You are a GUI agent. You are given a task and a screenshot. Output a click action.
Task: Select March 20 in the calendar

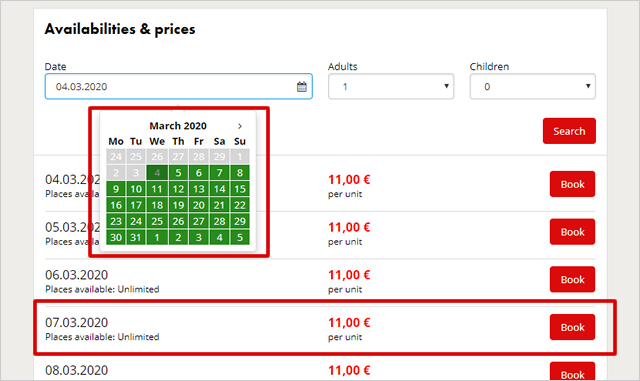pos(199,205)
